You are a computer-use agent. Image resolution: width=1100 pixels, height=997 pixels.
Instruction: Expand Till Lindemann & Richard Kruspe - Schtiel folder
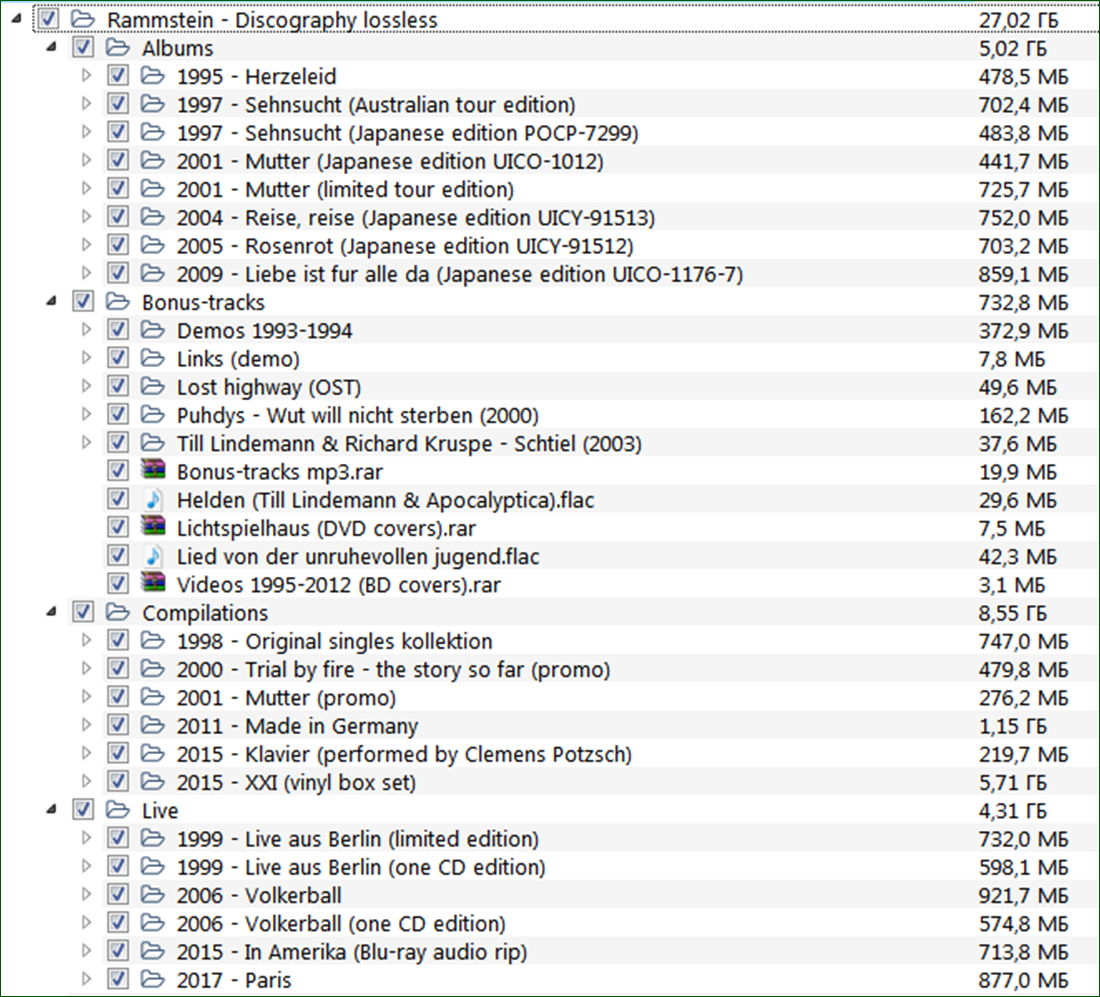[x=86, y=443]
